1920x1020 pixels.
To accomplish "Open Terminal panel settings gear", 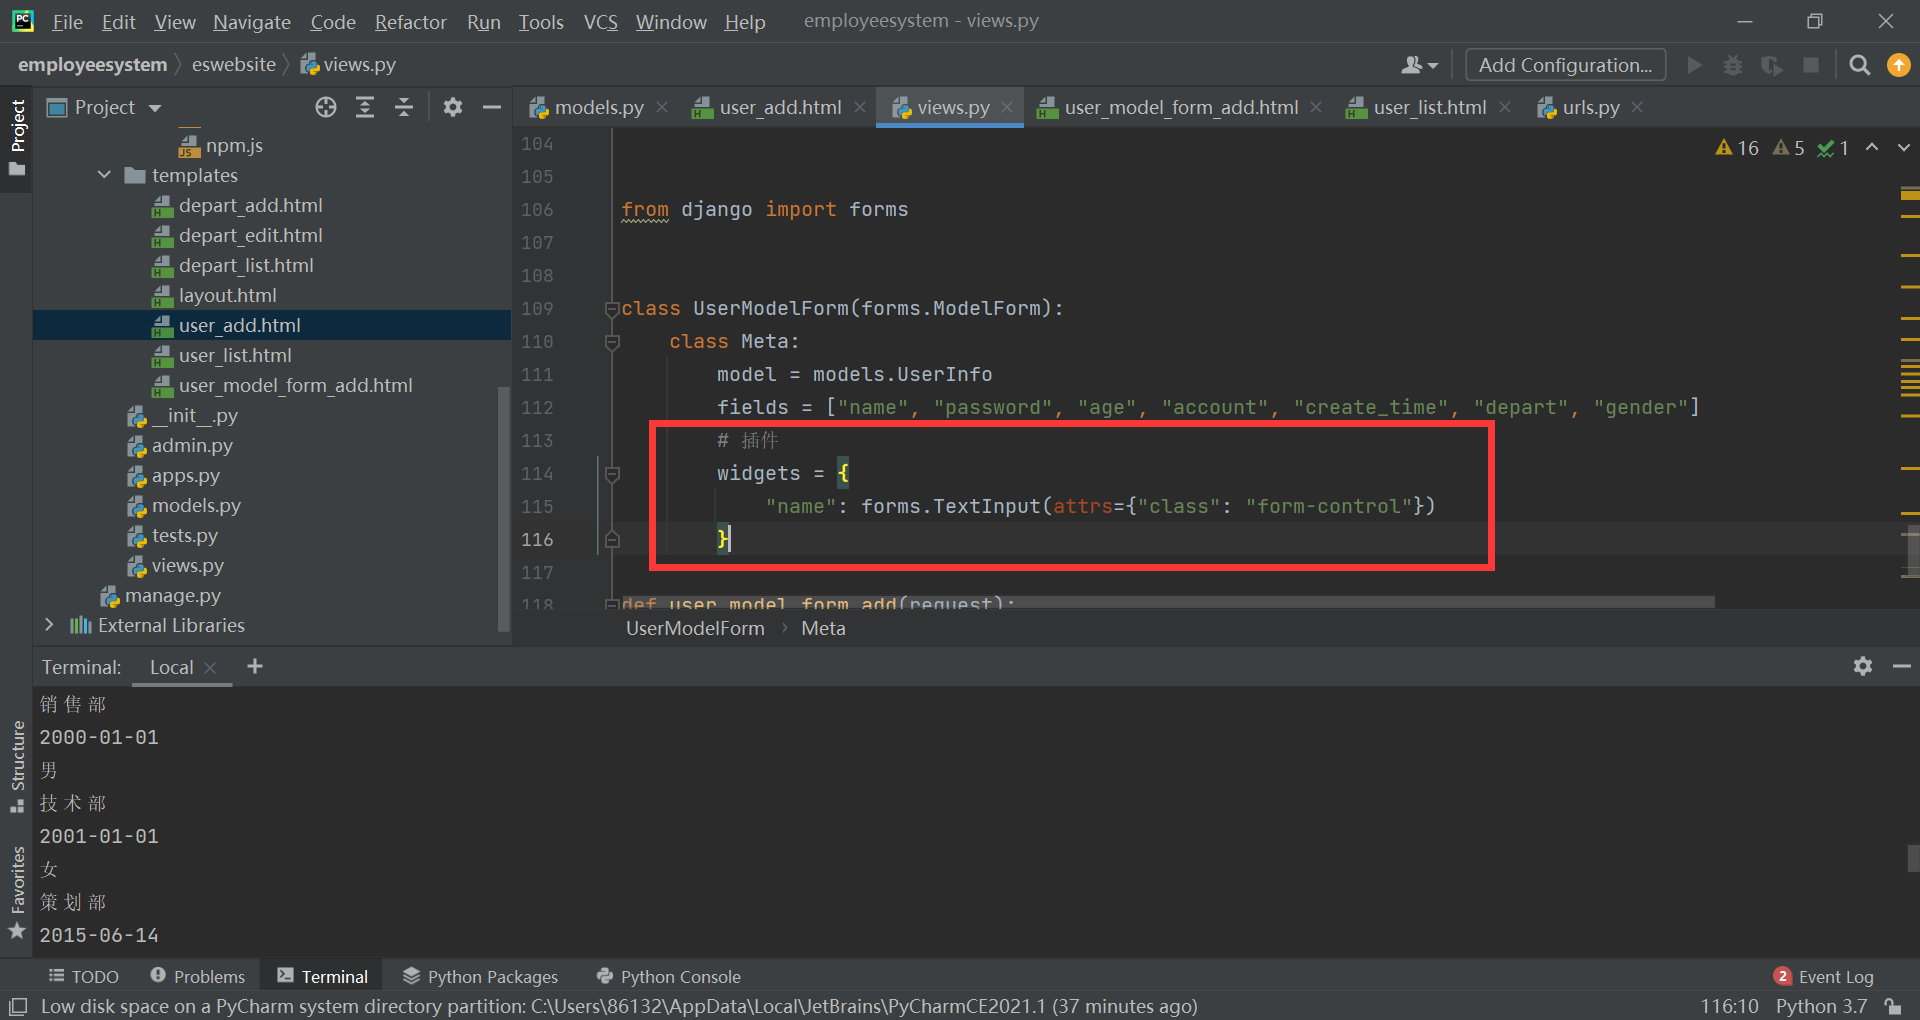I will tap(1862, 666).
